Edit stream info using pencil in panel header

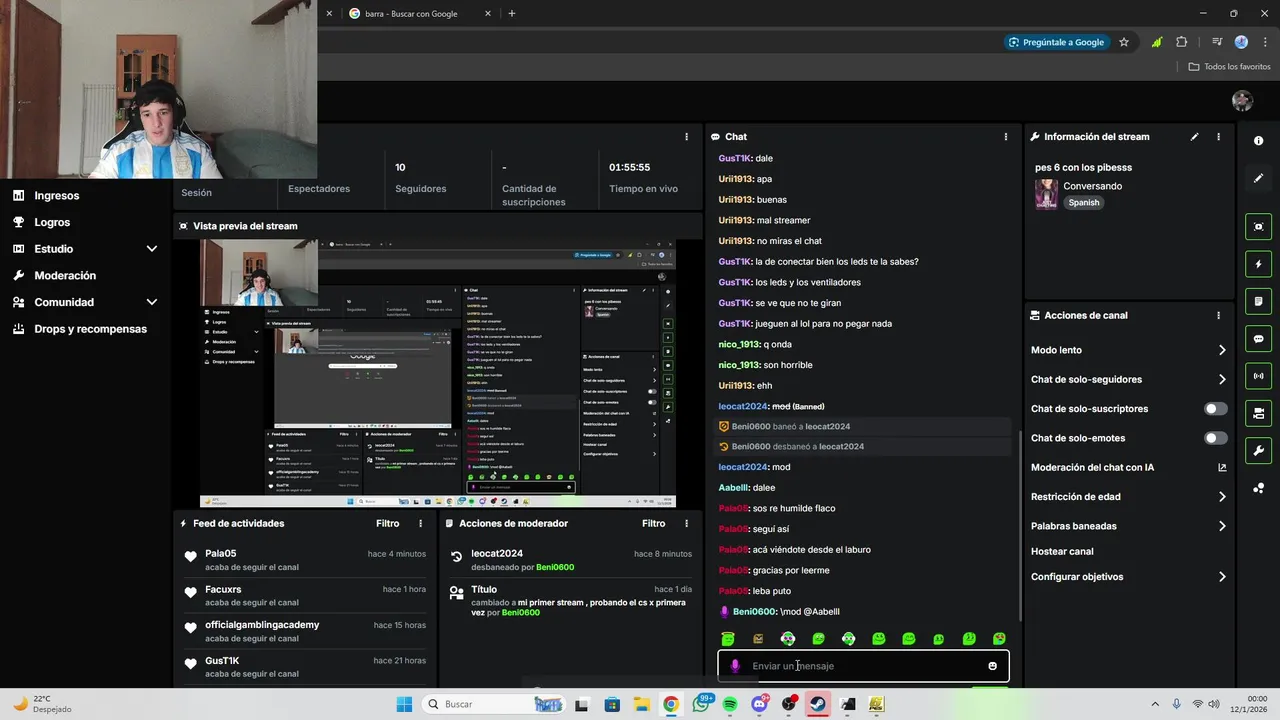coord(1194,137)
